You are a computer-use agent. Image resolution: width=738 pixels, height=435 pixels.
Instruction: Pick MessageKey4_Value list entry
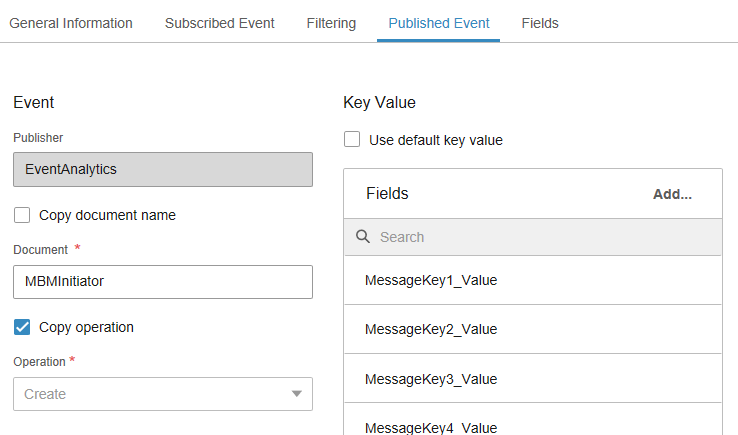point(532,424)
